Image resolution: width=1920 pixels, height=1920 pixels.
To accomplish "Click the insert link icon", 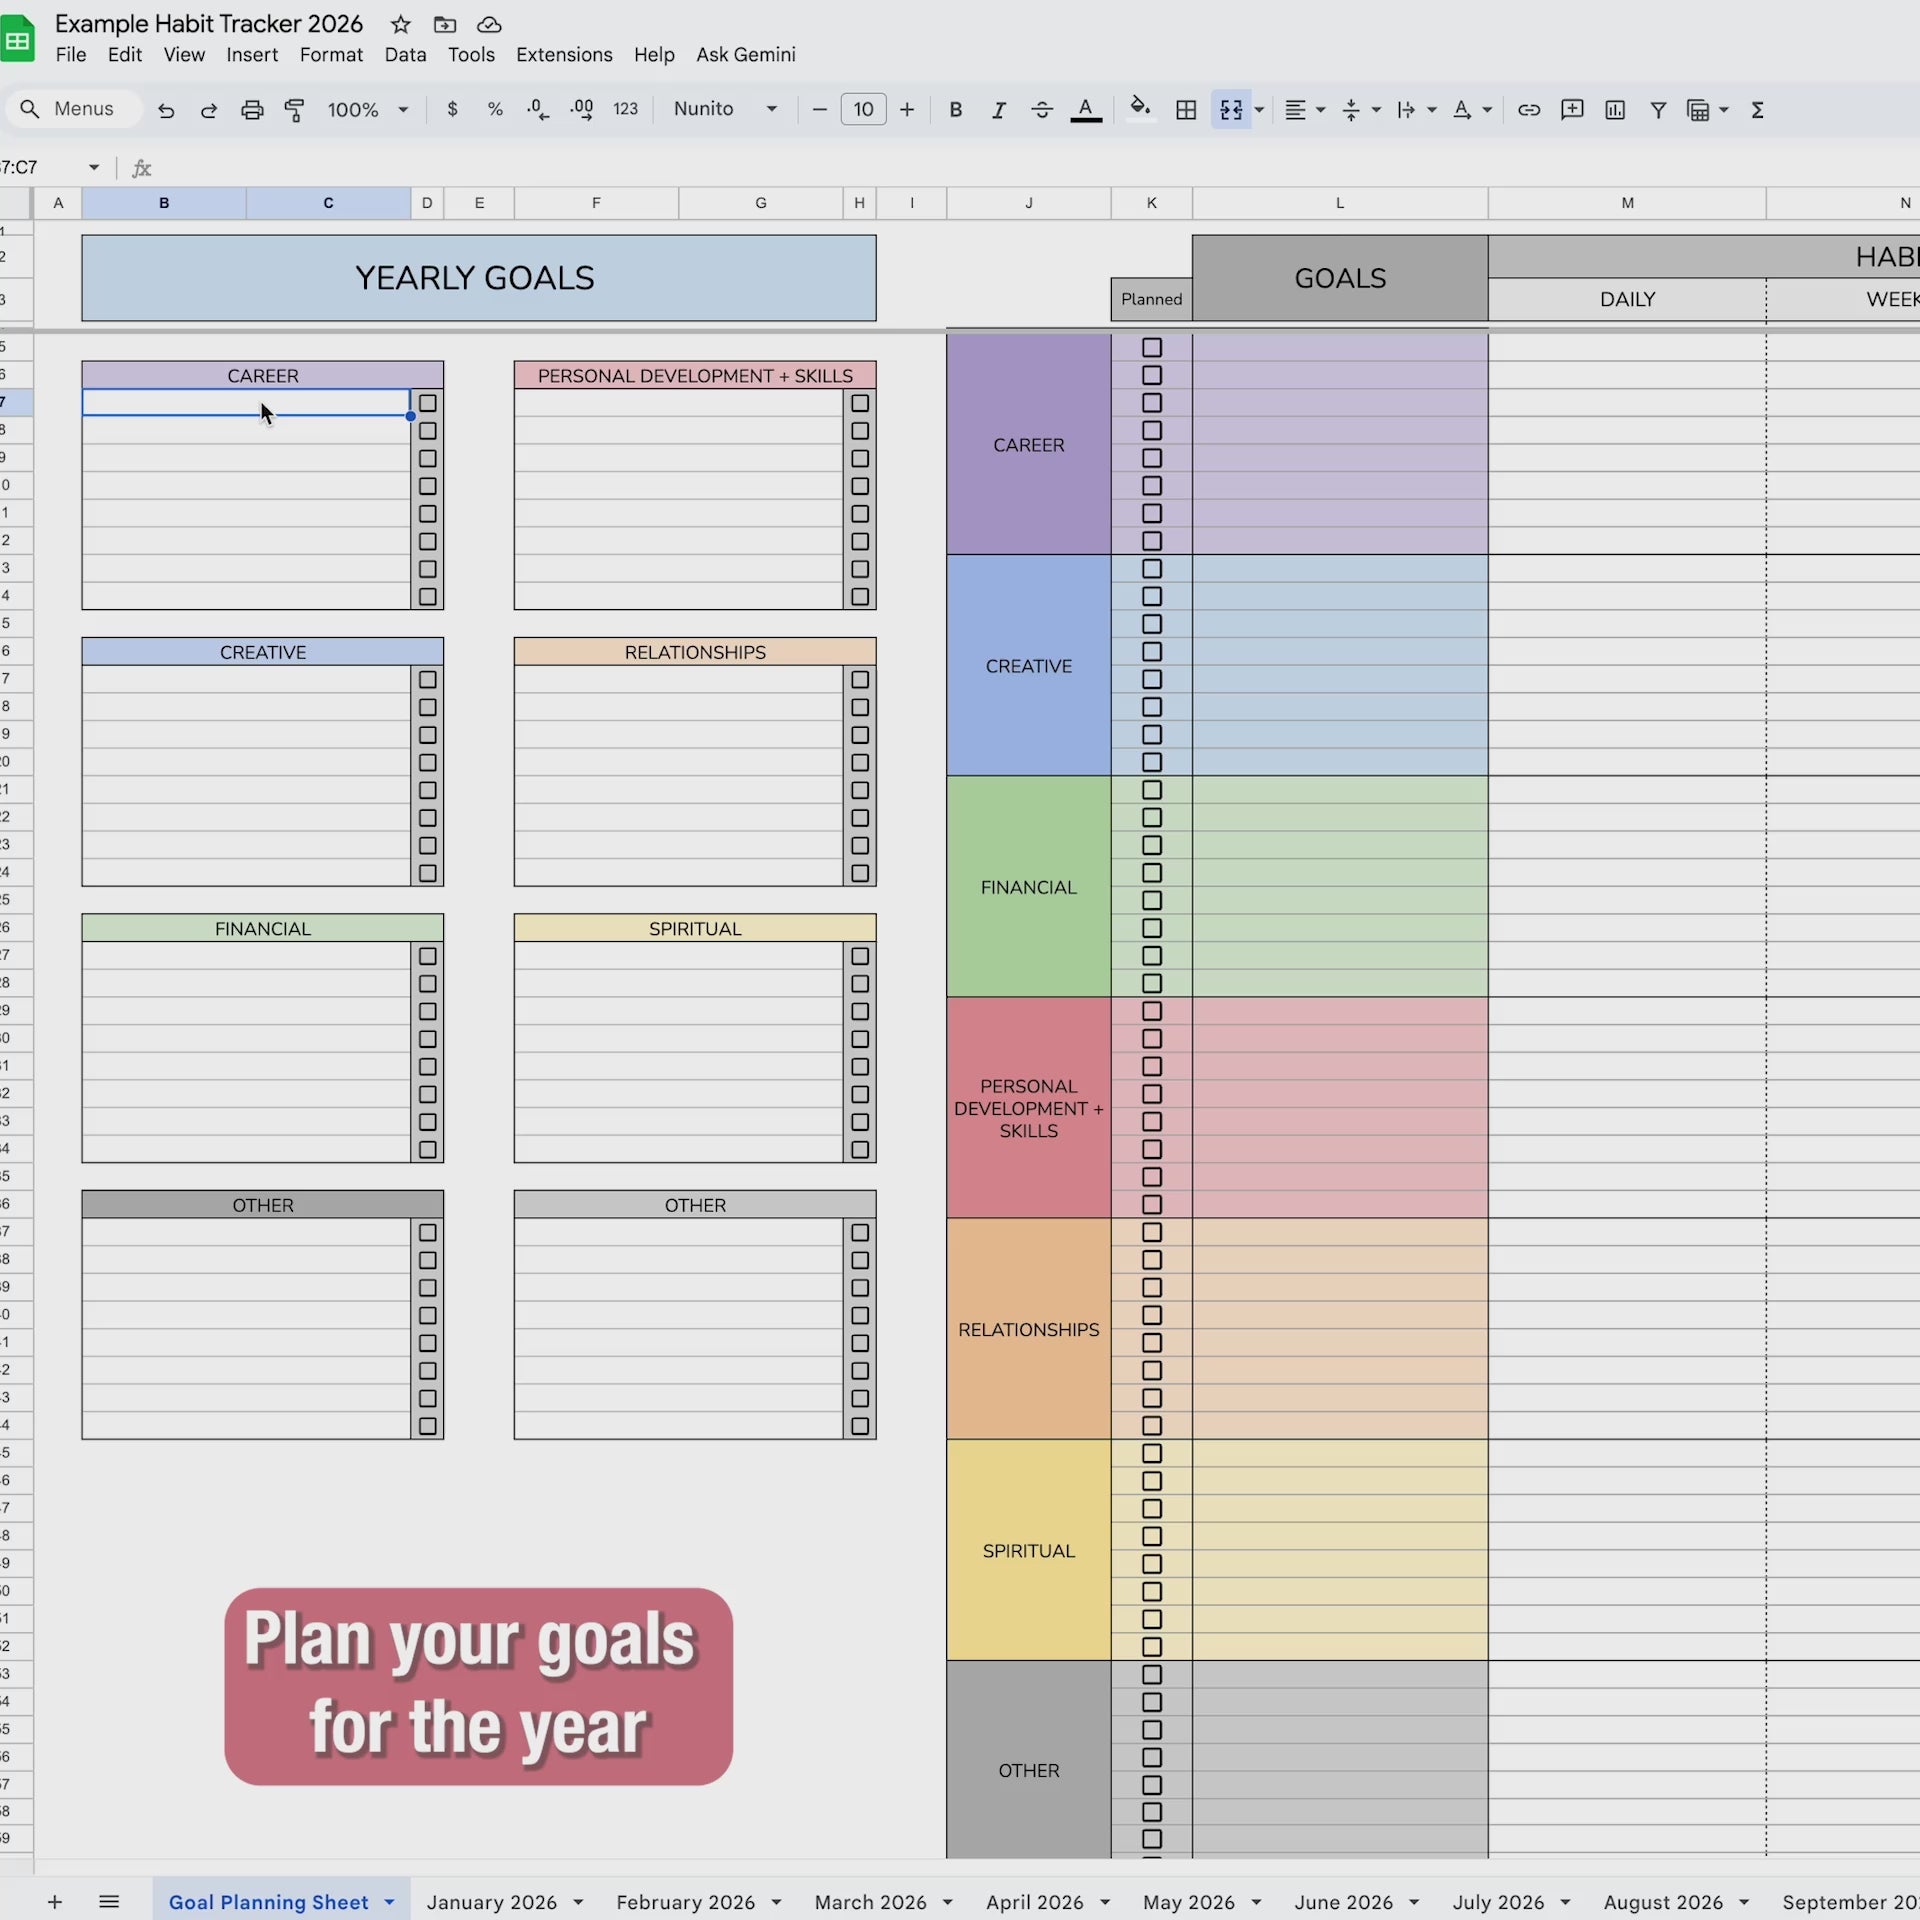I will [x=1528, y=110].
